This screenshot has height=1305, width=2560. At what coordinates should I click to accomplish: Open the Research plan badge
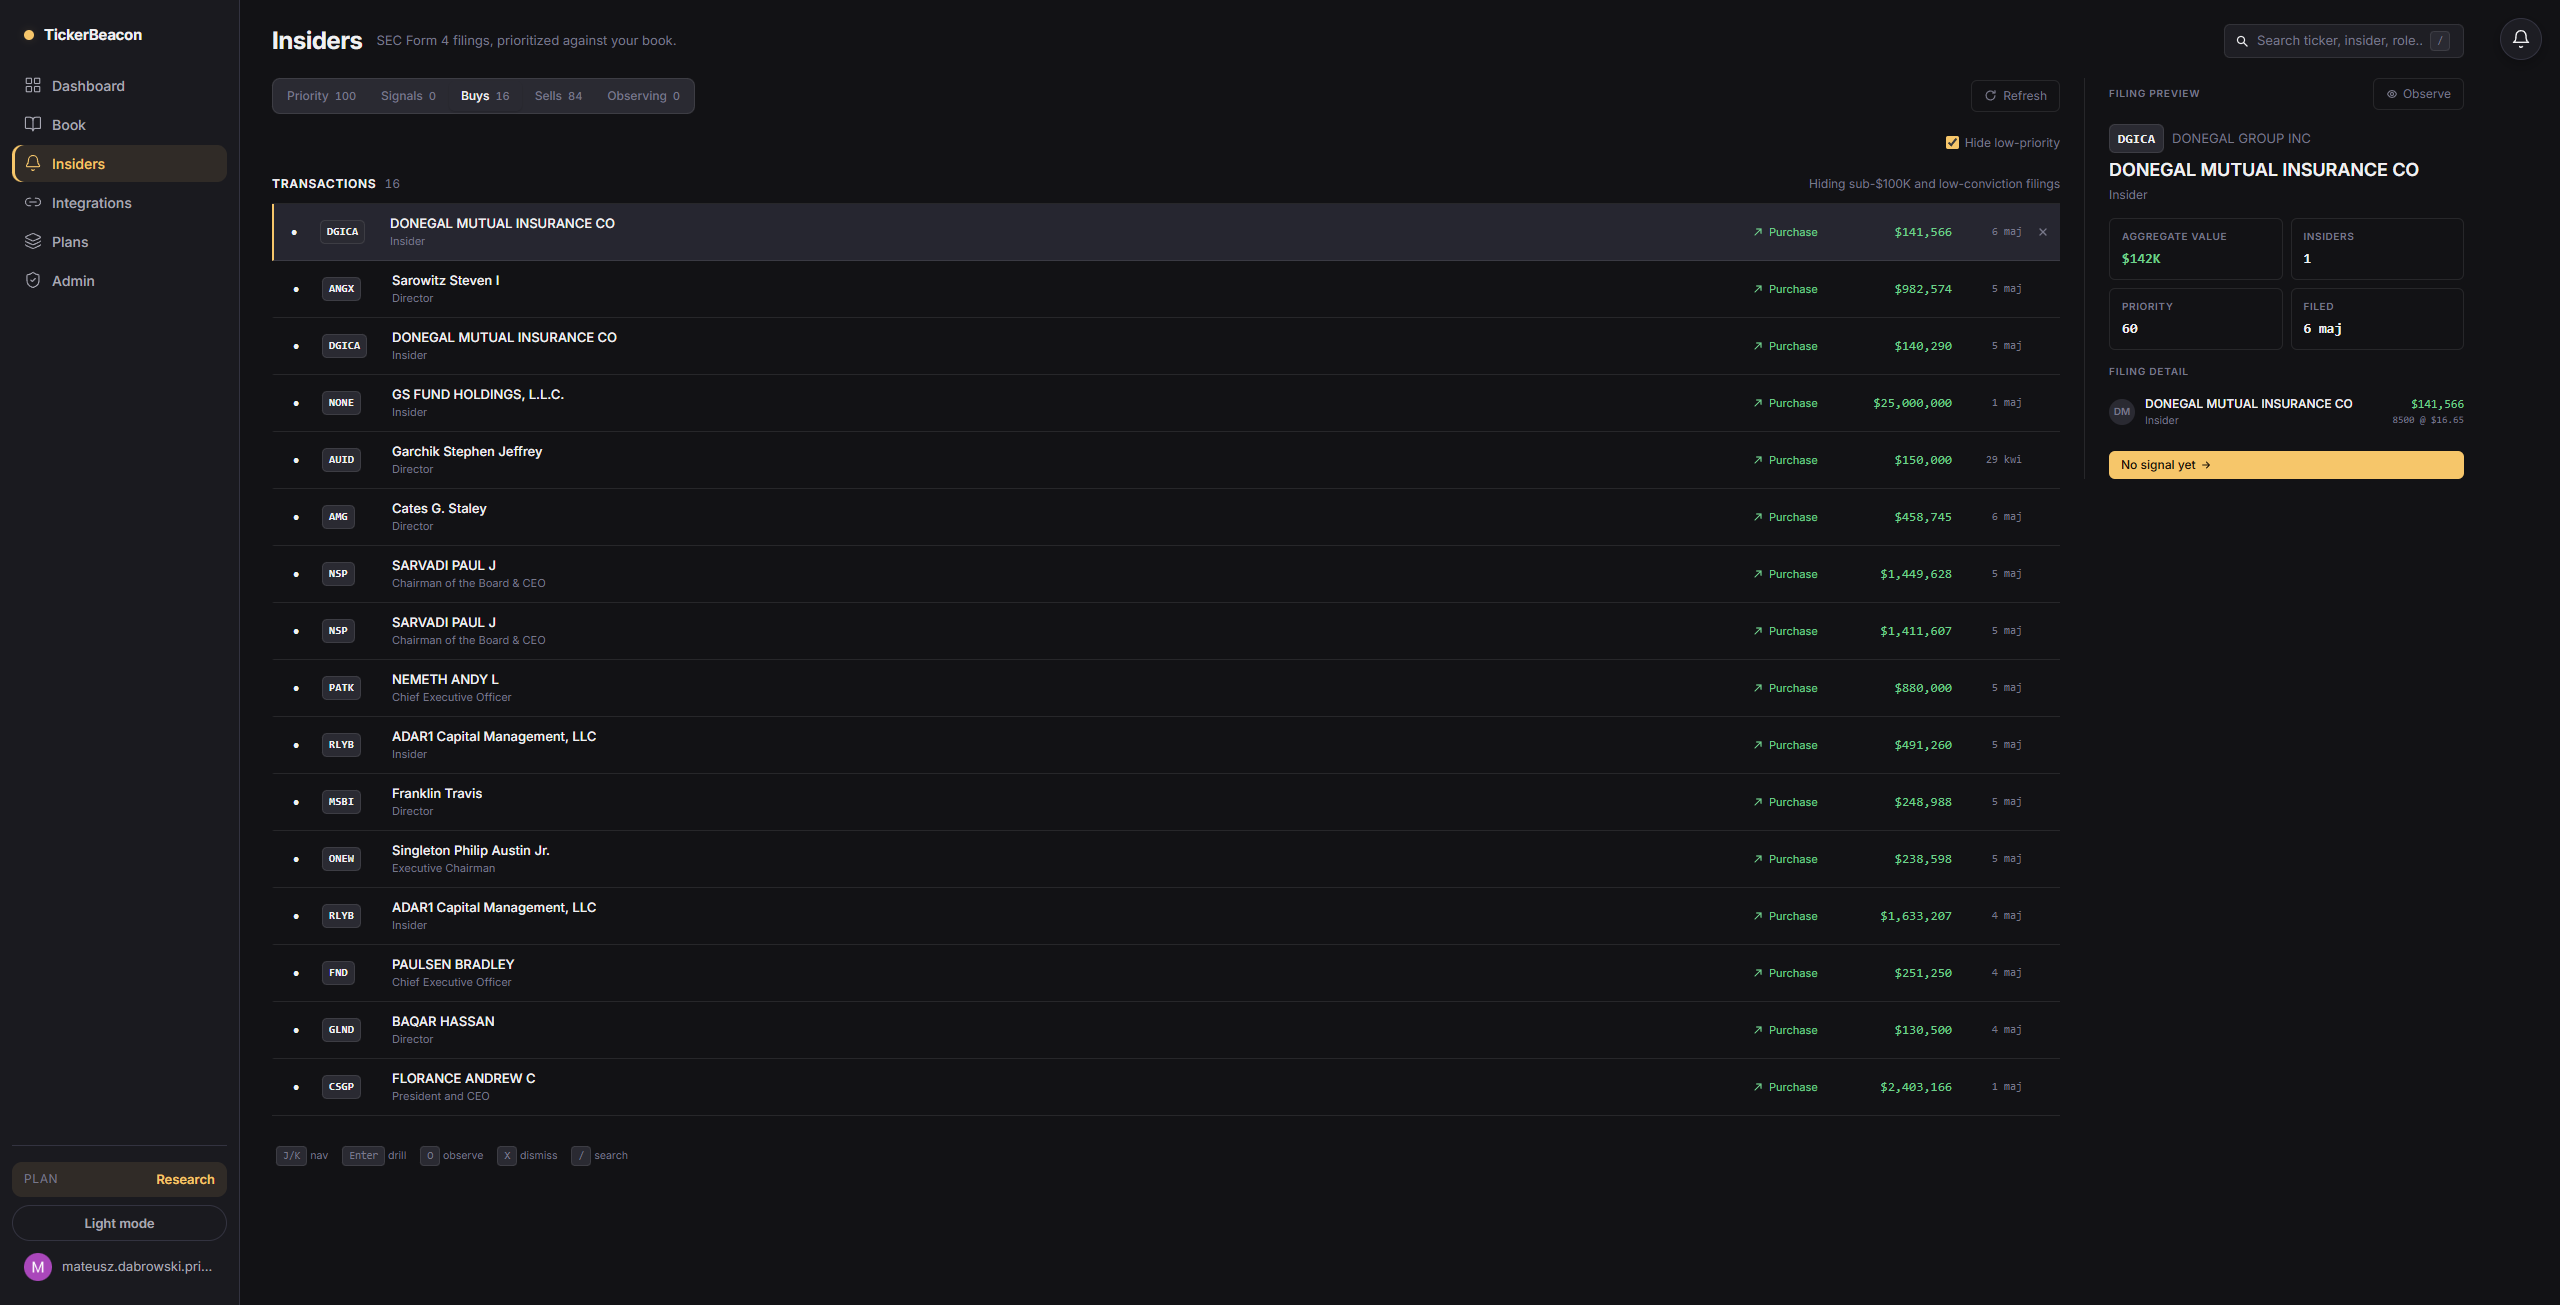(119, 1179)
